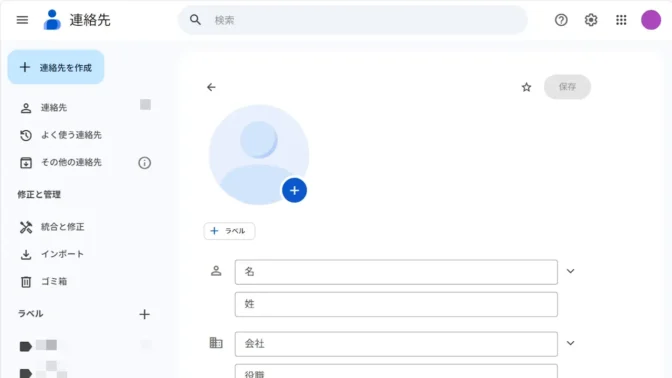
Task: Click the 連絡先 app title text
Action: pos(90,20)
